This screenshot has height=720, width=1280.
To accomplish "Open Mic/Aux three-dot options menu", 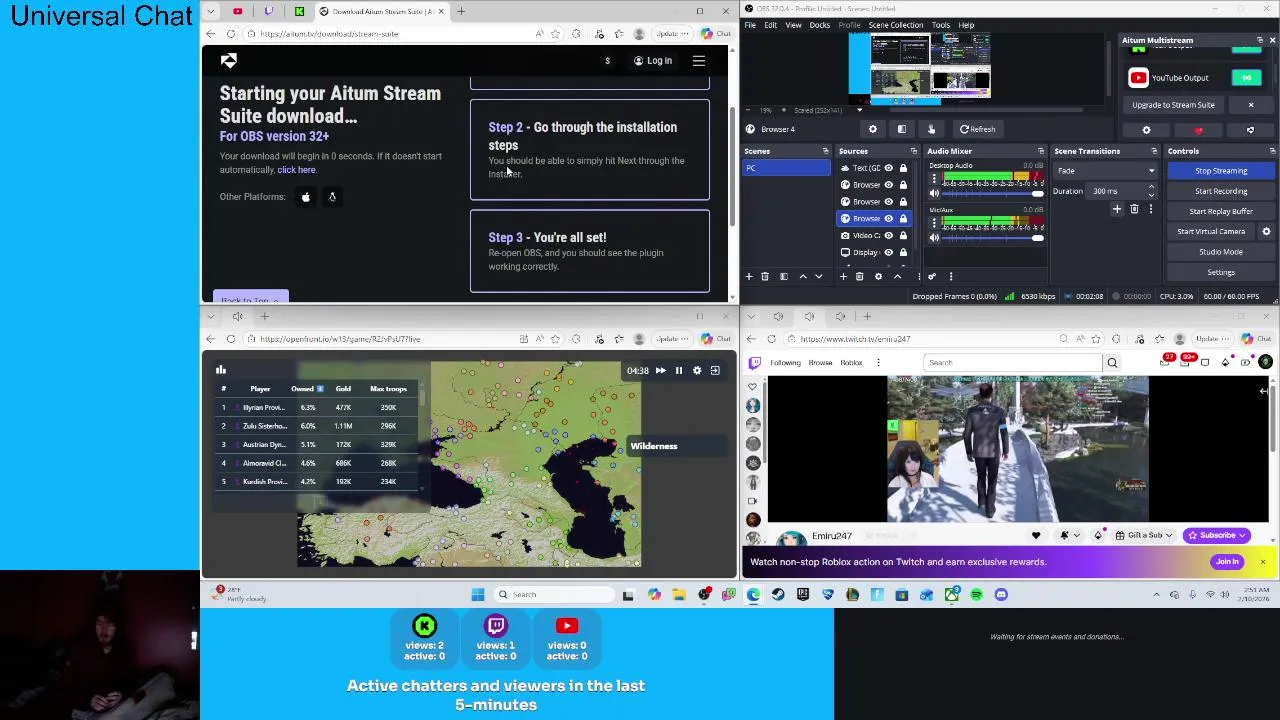I will point(934,222).
